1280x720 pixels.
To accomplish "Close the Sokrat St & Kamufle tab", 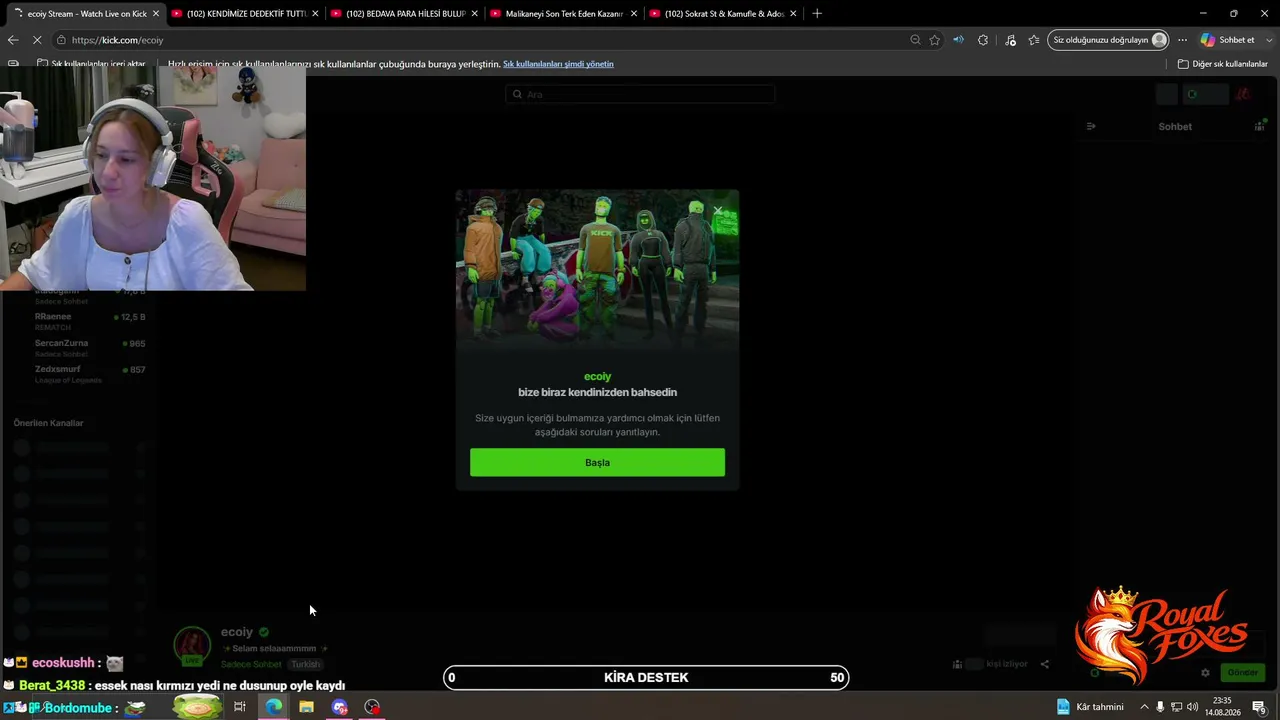I will [793, 14].
